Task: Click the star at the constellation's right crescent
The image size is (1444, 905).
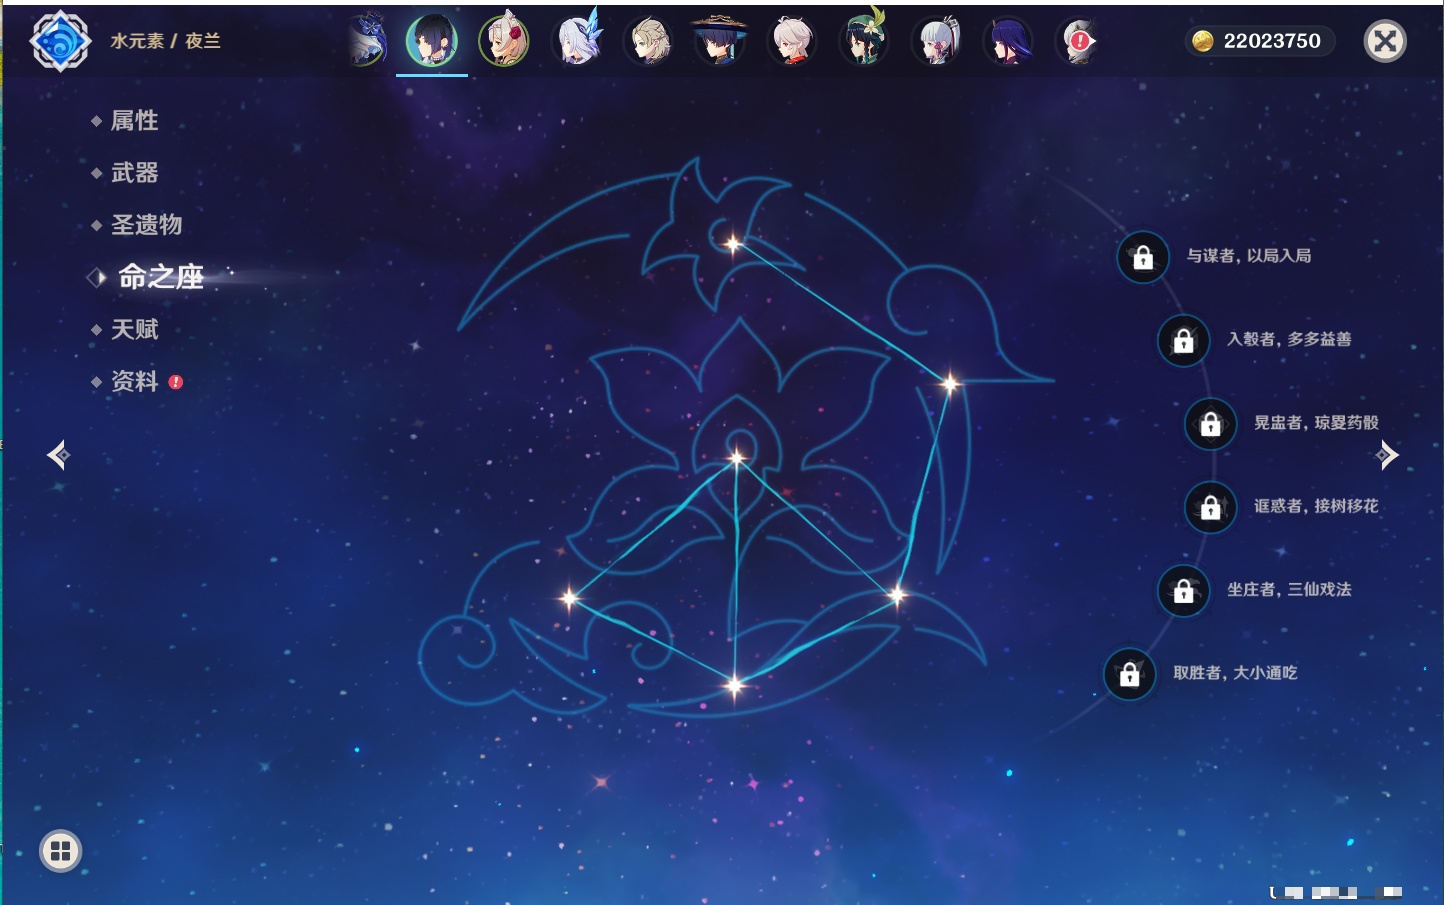Action: pos(949,382)
